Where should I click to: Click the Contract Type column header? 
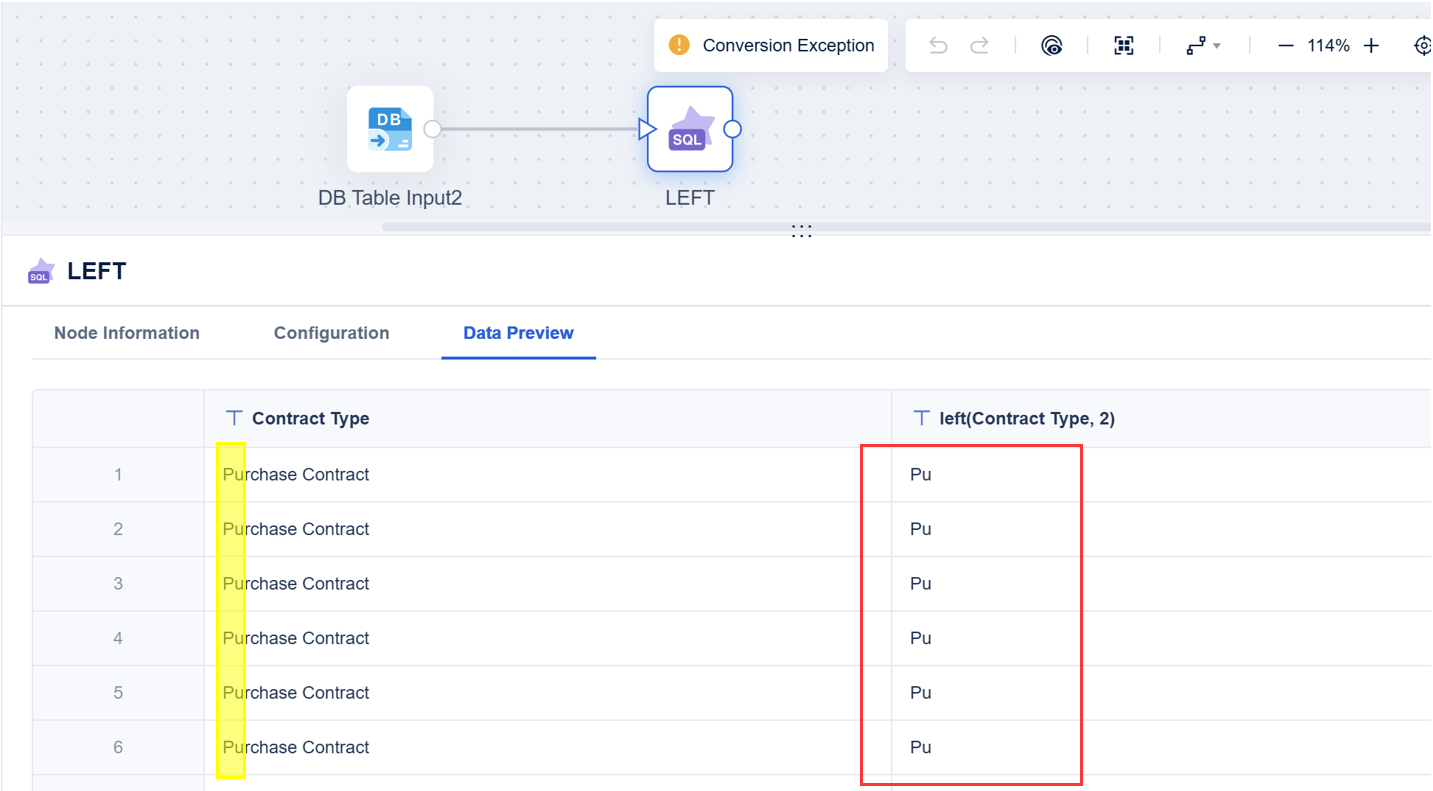(x=310, y=419)
